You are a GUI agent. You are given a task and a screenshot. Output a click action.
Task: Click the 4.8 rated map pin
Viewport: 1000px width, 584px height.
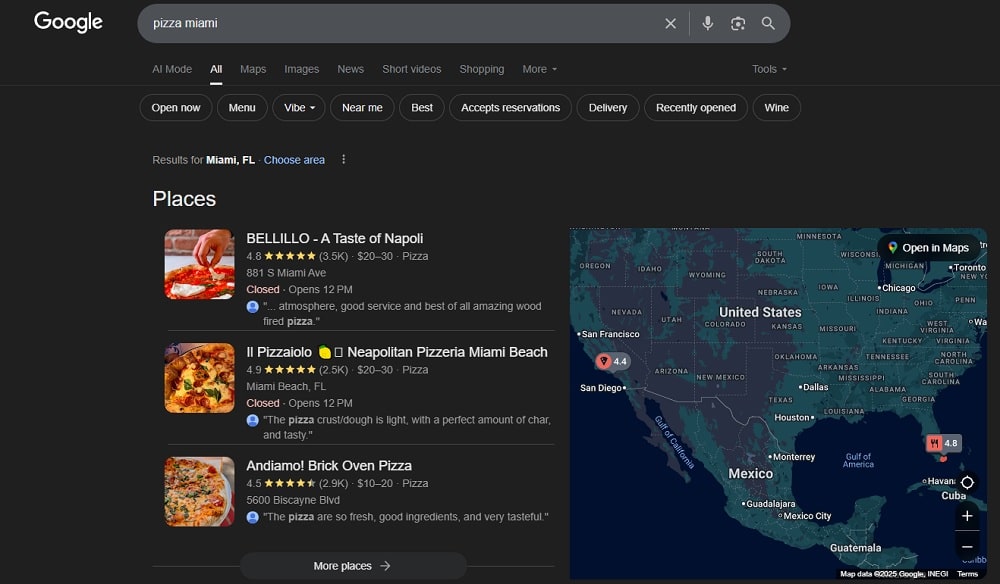pyautogui.click(x=942, y=443)
